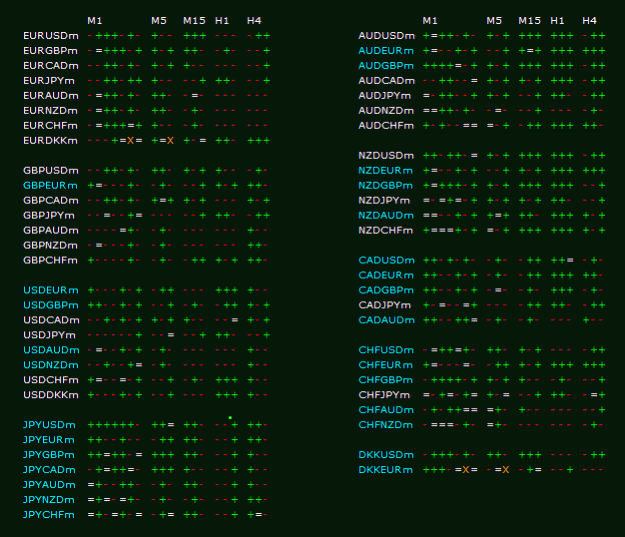Click JPYNZDm row label
This screenshot has width=625, height=537.
pyautogui.click(x=49, y=500)
